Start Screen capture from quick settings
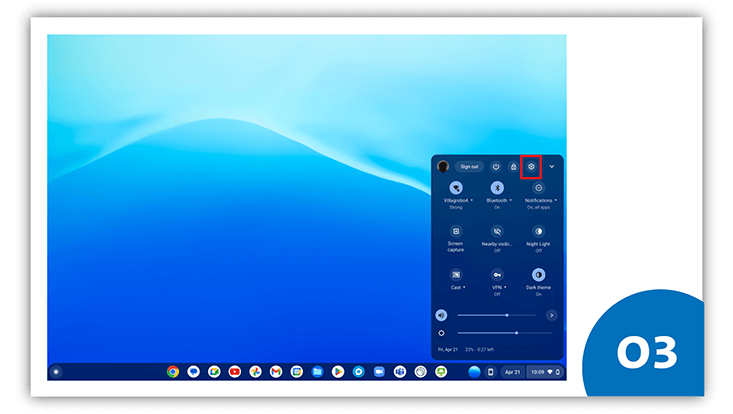The width and height of the screenshot is (733, 414). coord(456,231)
